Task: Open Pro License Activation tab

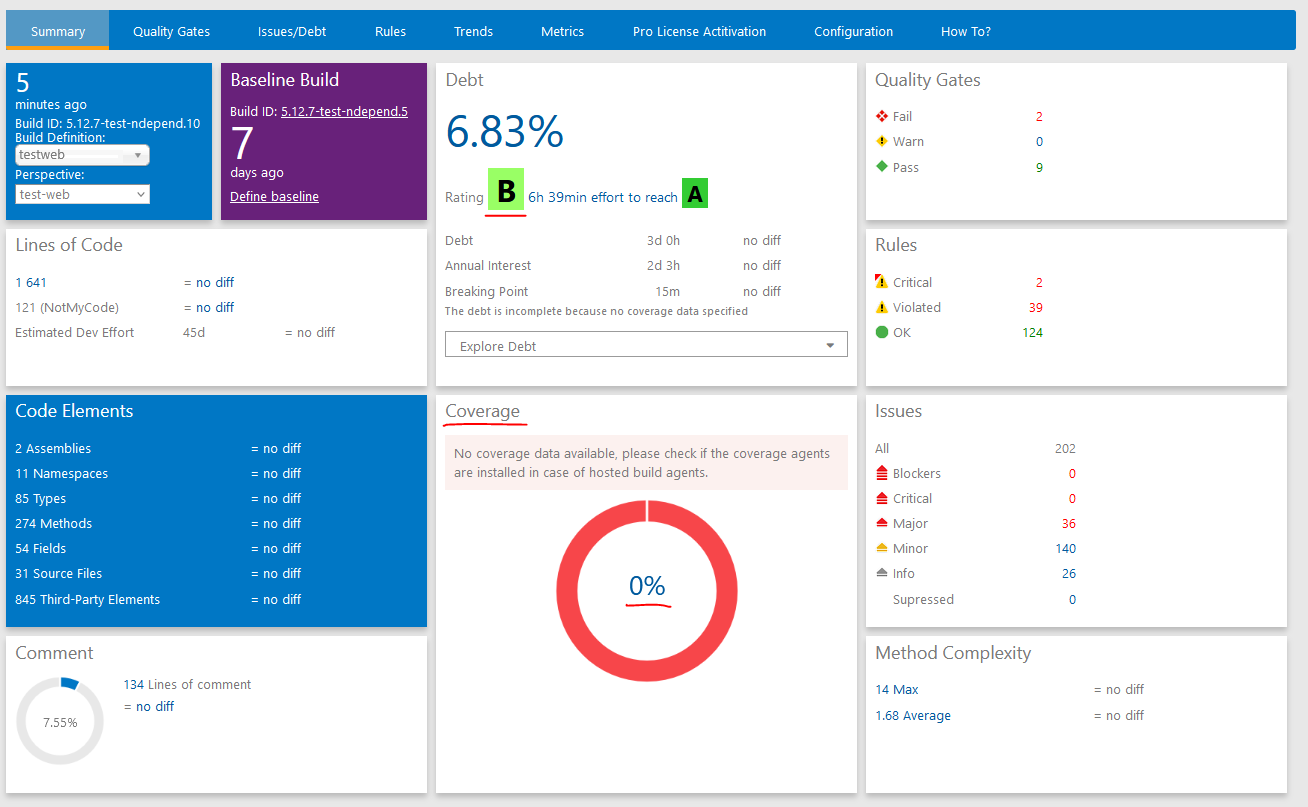Action: (x=699, y=31)
